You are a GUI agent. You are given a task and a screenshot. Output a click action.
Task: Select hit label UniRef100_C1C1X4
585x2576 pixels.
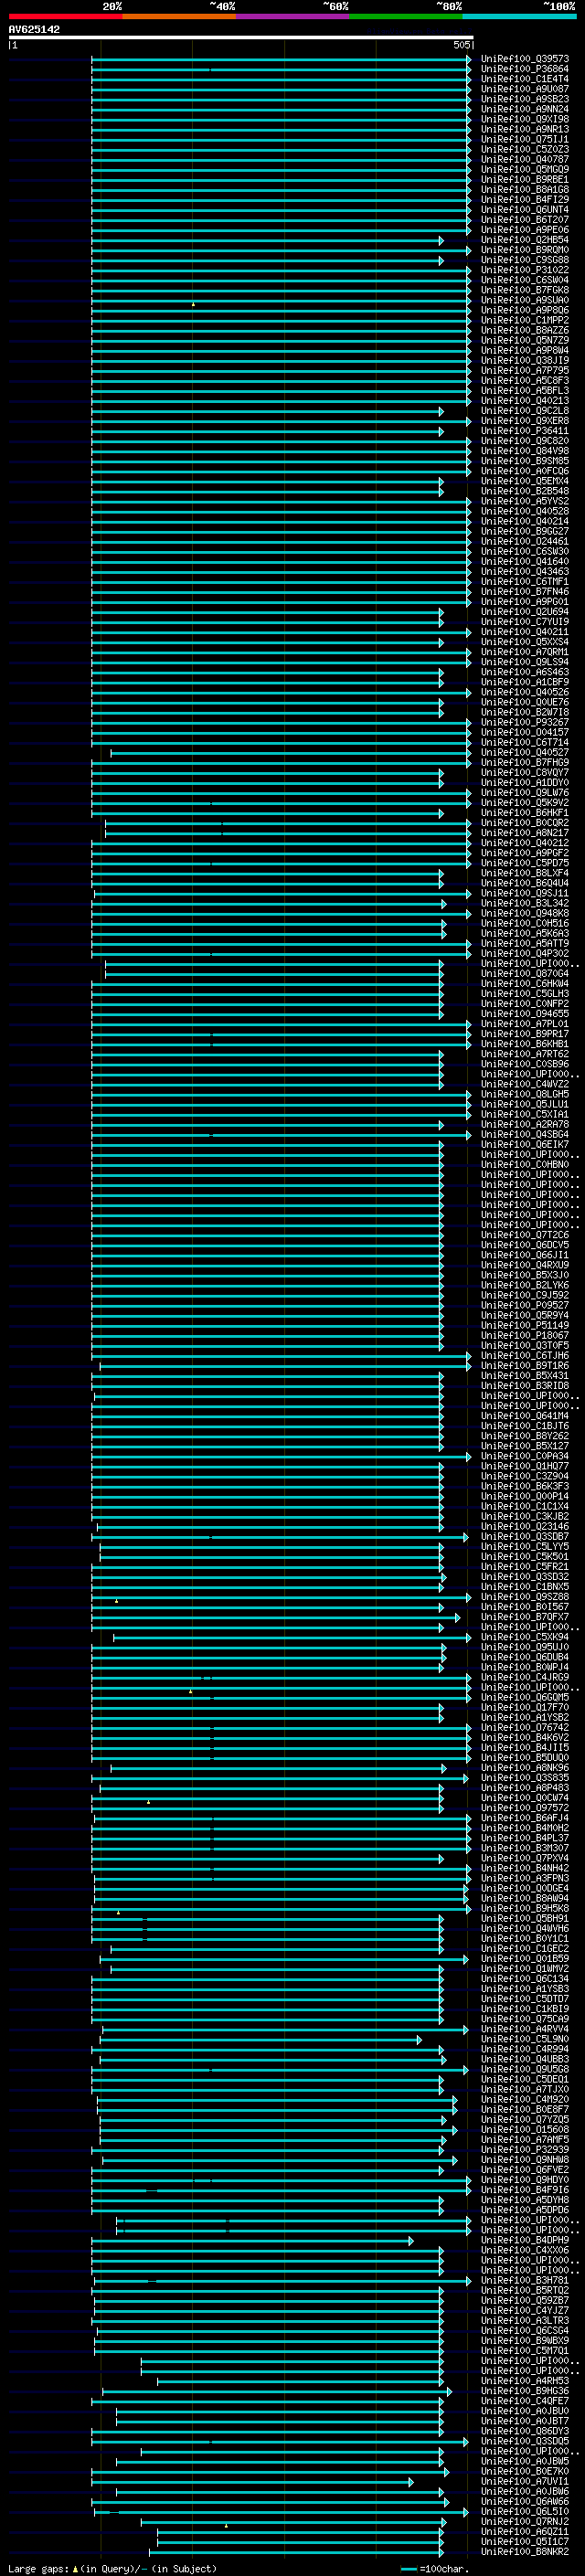click(x=524, y=1506)
